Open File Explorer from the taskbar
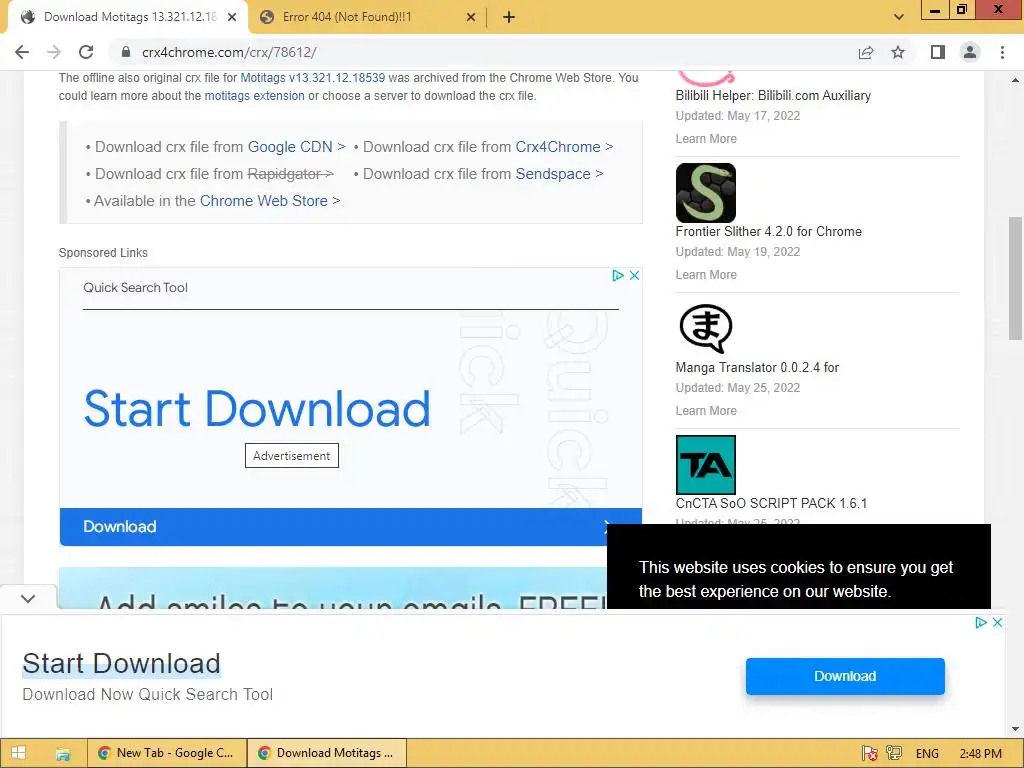The height and width of the screenshot is (768, 1024). point(63,754)
